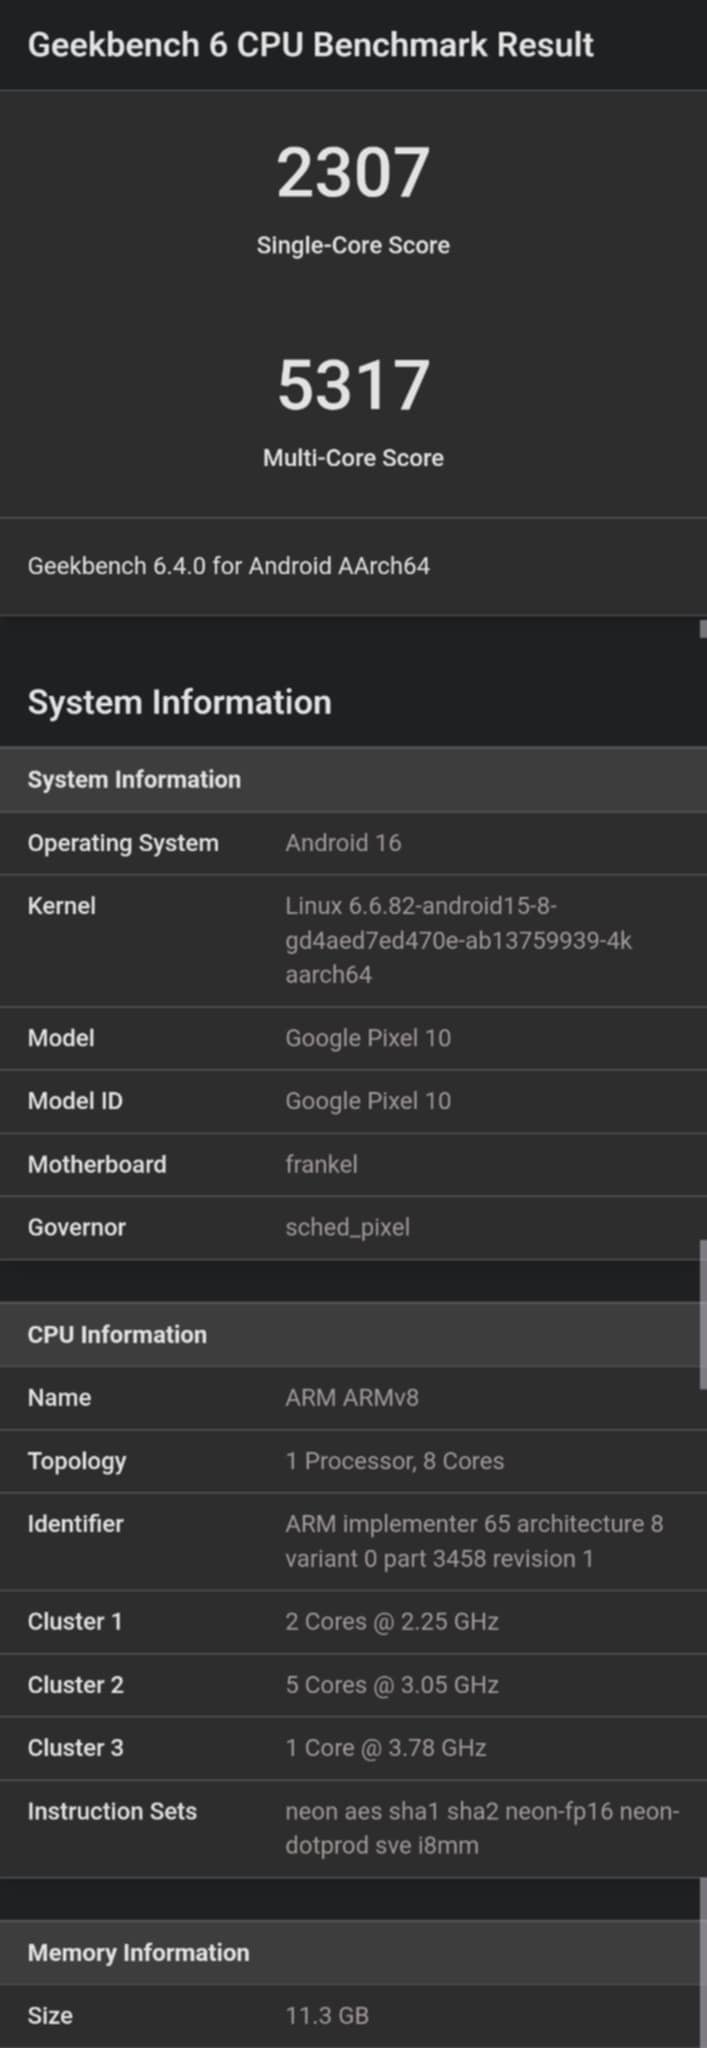Select the Motherboard value frankel

(321, 1164)
